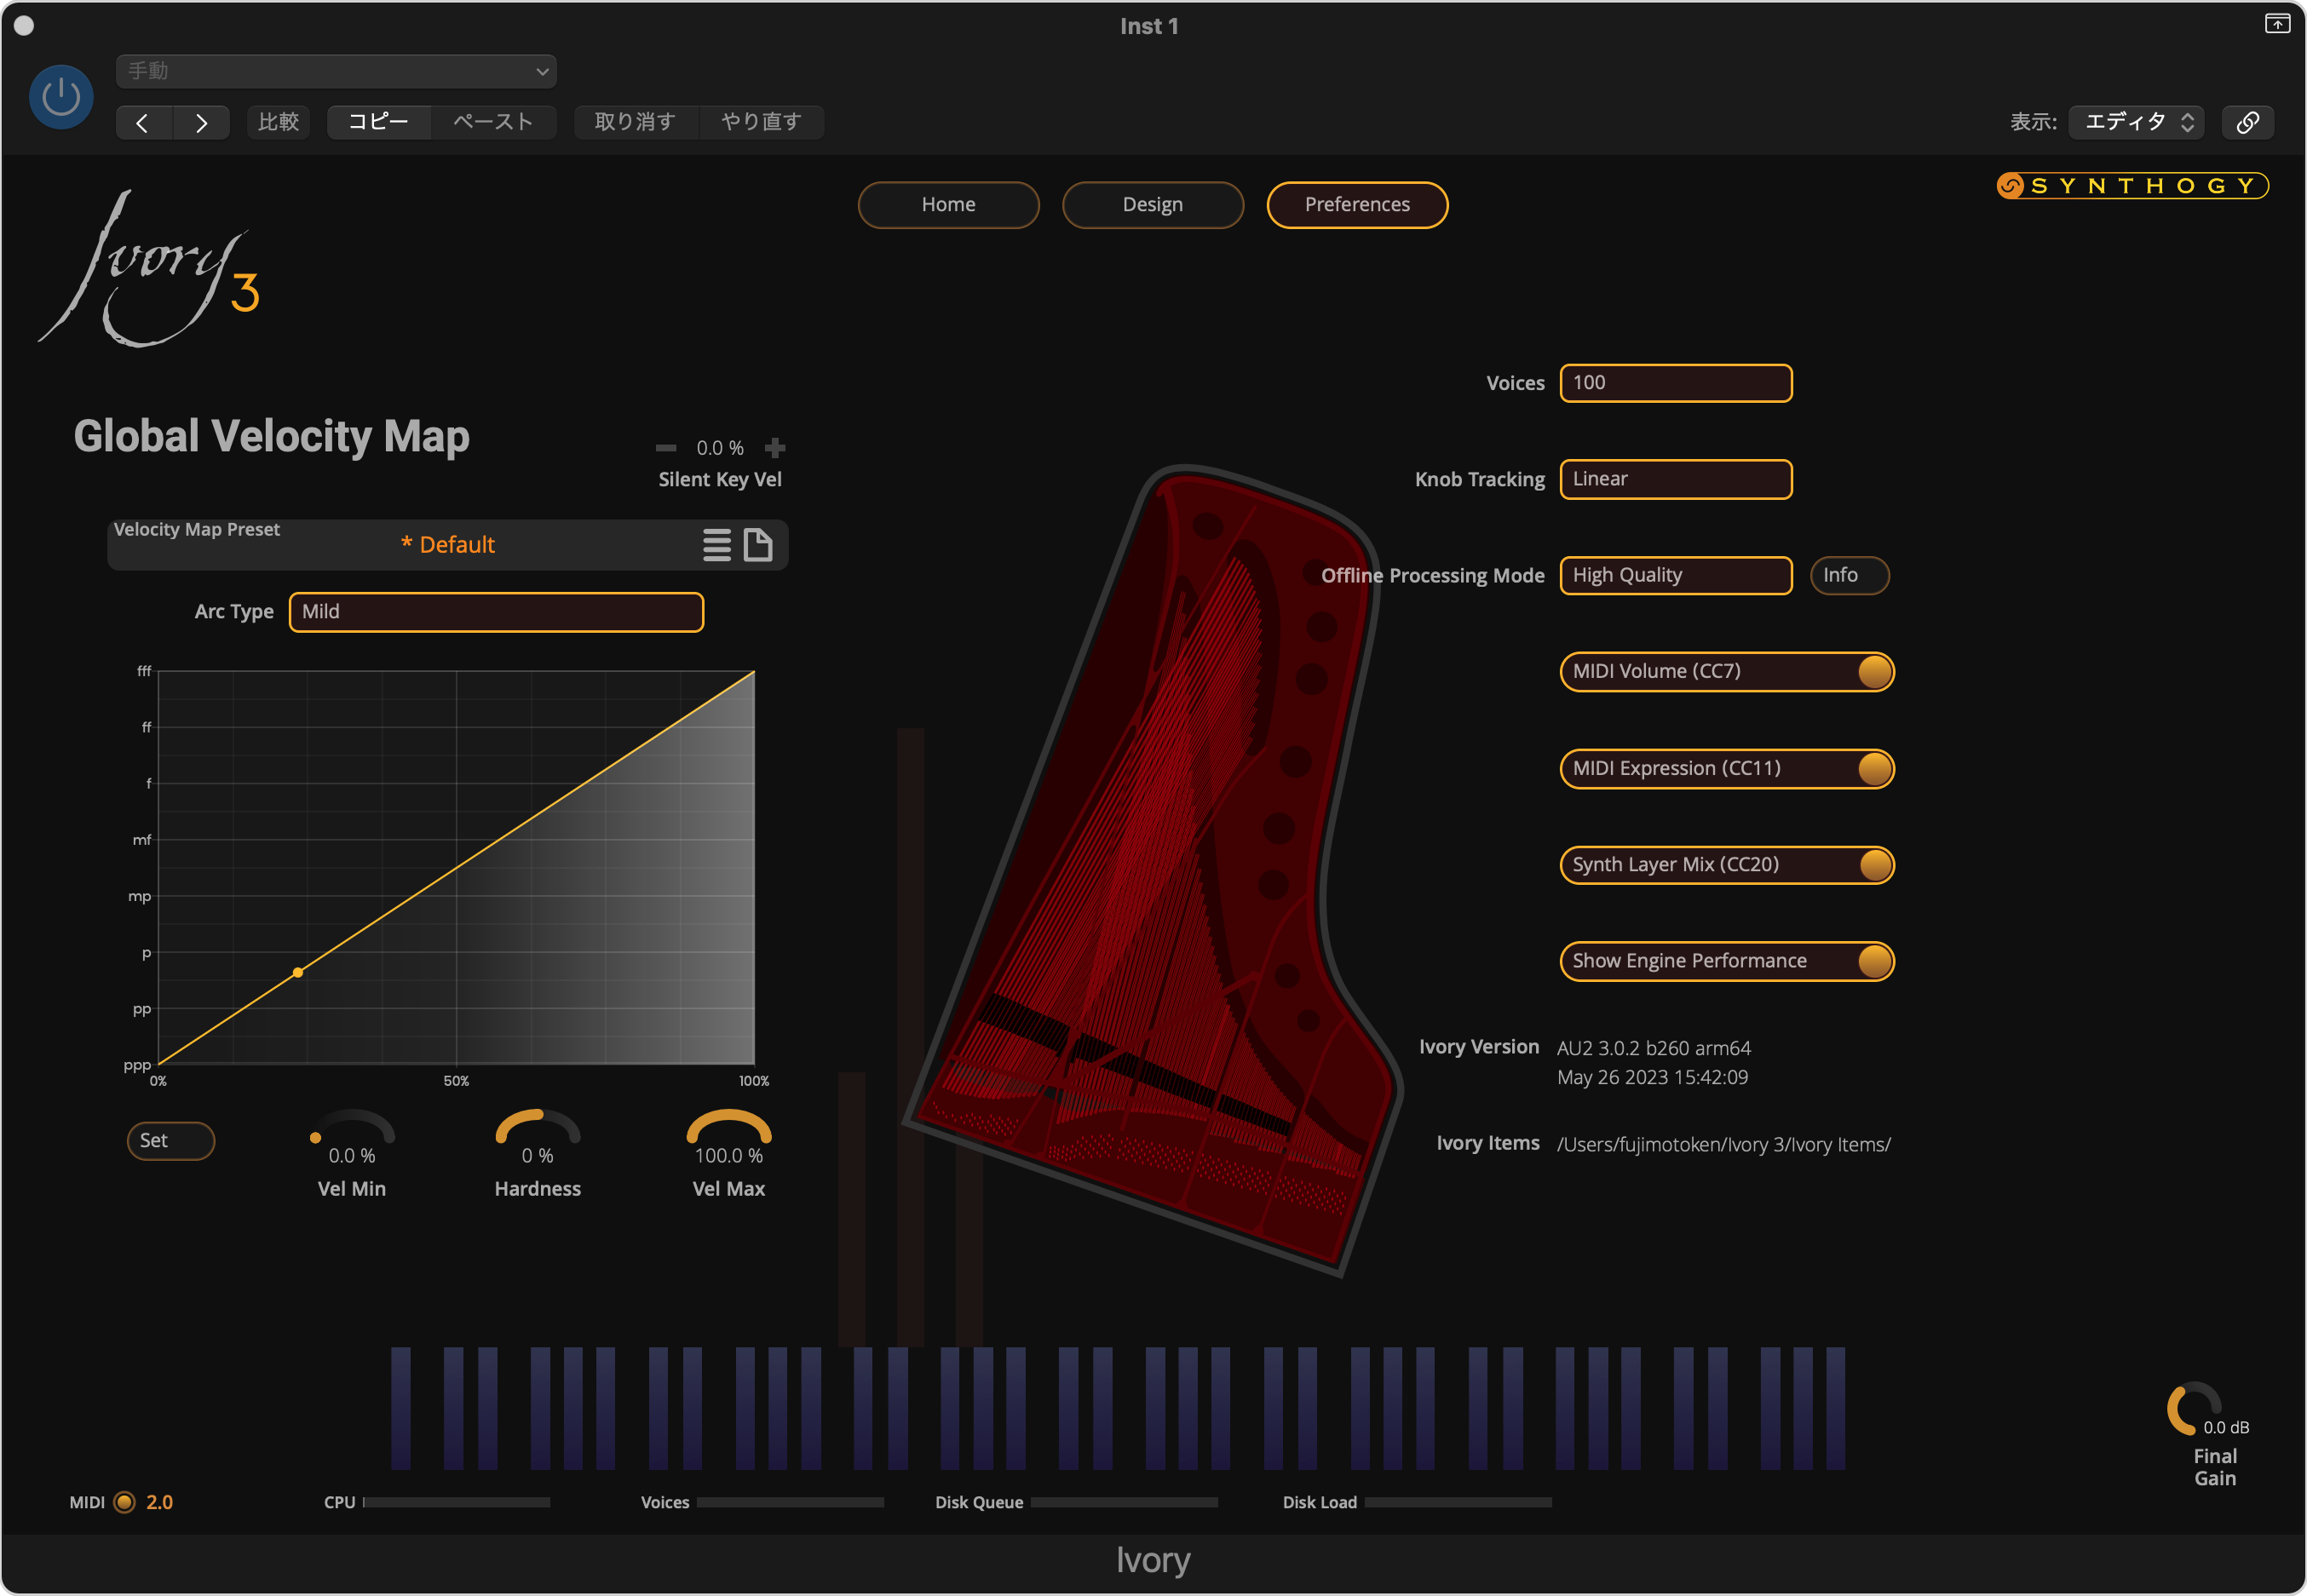Screen dimensions: 2307x1596
Task: Disable MIDI Expression (CC11) toggle
Action: point(1874,769)
